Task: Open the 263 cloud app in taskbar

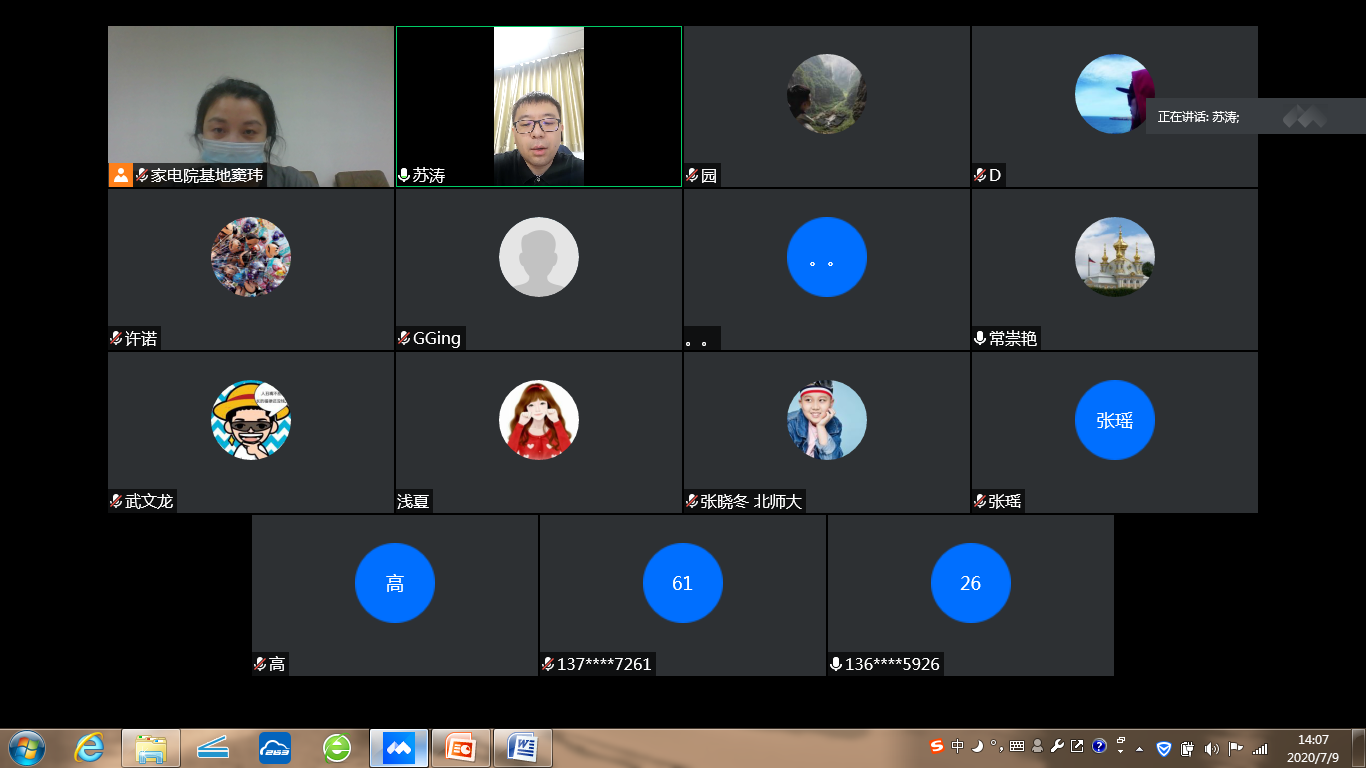Action: click(x=275, y=747)
